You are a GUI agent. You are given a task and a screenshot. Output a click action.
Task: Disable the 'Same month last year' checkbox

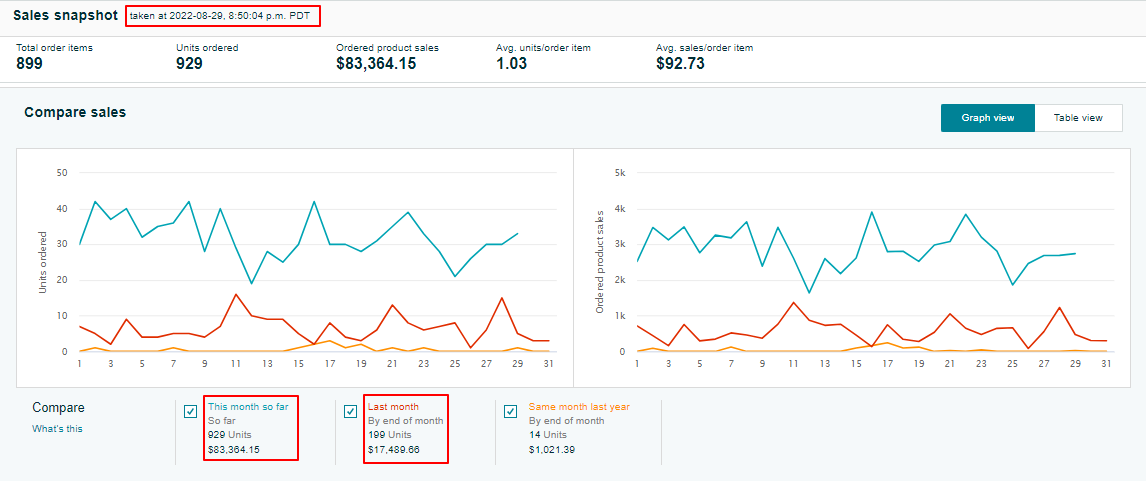(511, 411)
